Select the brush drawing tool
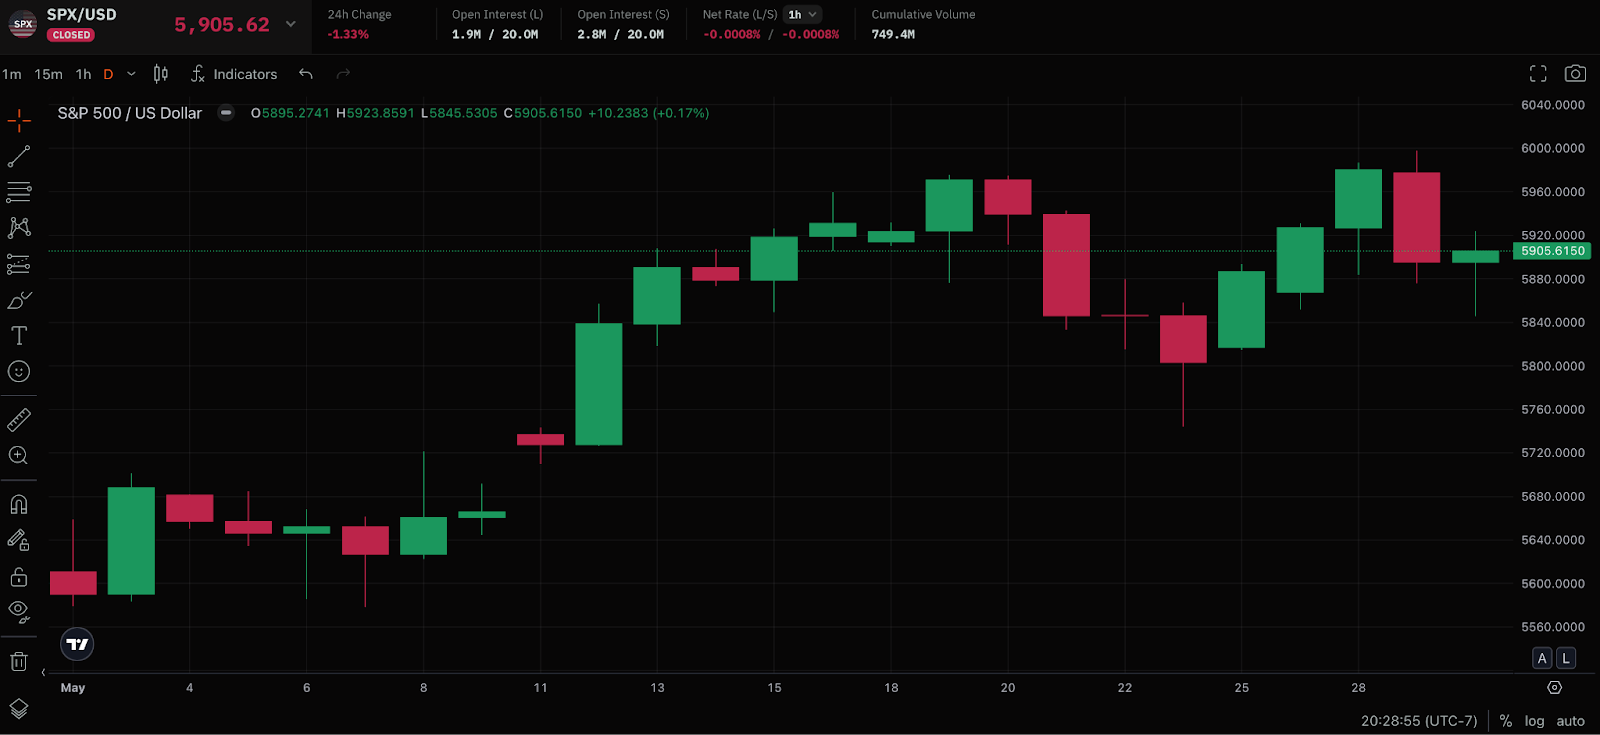This screenshot has width=1600, height=735. pos(19,300)
